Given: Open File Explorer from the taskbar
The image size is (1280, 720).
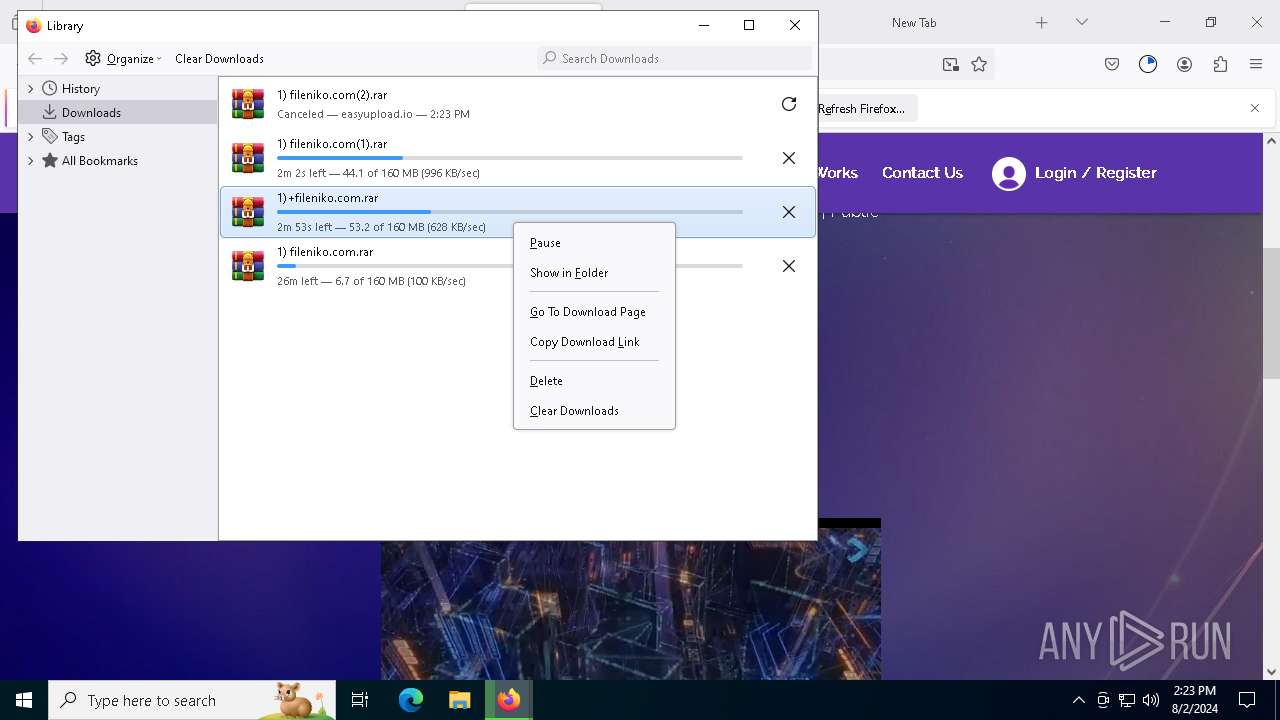Looking at the screenshot, I should [x=459, y=700].
